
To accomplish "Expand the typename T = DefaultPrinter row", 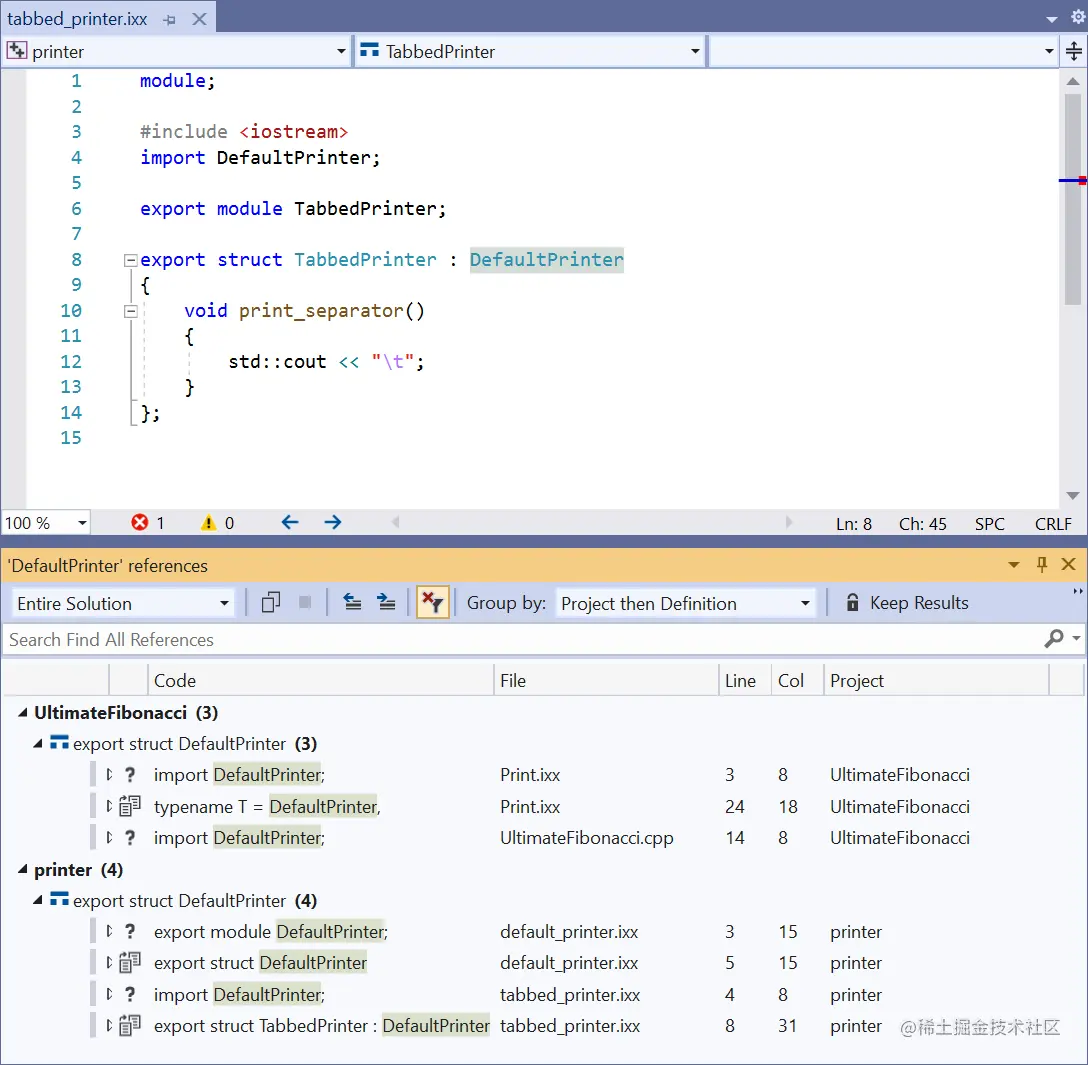I will (x=109, y=806).
